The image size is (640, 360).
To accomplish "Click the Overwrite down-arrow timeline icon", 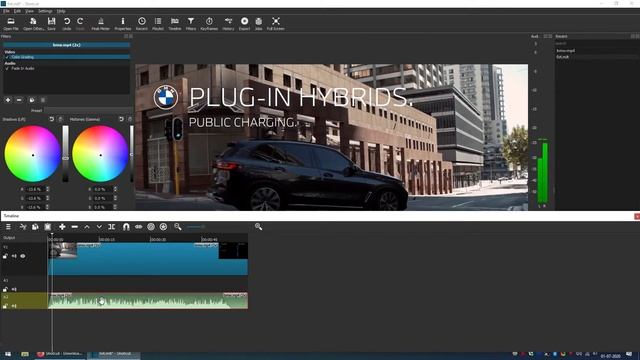I will 99,227.
